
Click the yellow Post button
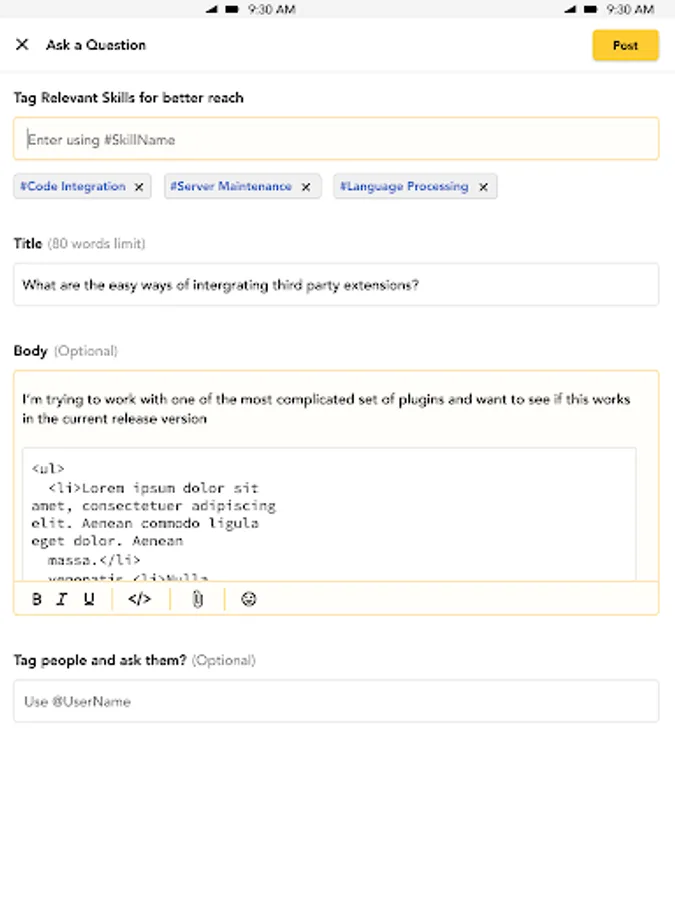(625, 45)
